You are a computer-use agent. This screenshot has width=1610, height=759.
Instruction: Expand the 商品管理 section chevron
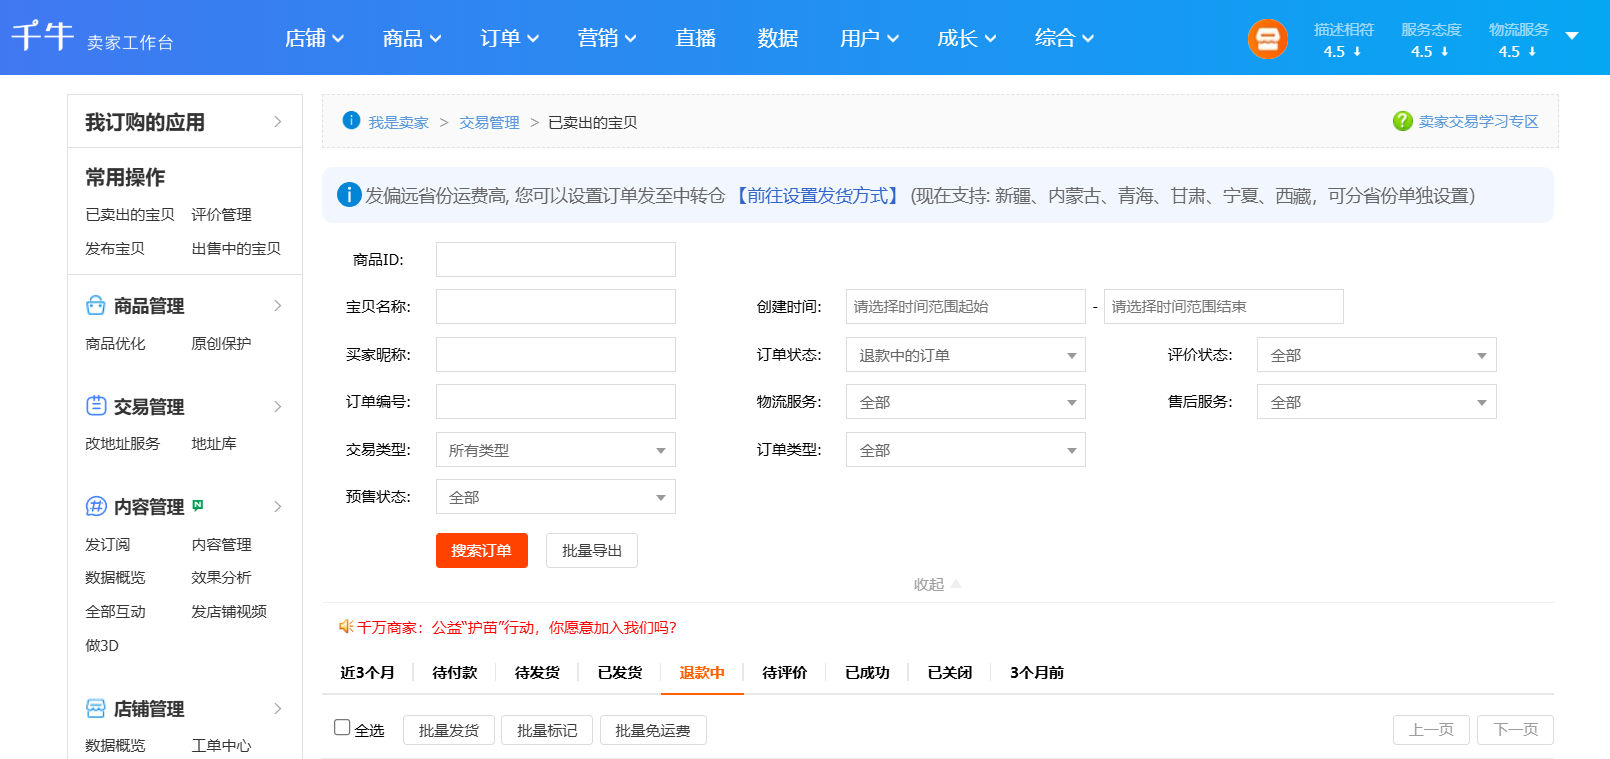pyautogui.click(x=278, y=306)
